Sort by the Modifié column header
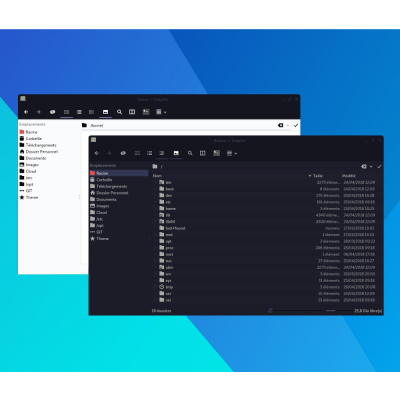The height and width of the screenshot is (400, 400). pyautogui.click(x=349, y=176)
